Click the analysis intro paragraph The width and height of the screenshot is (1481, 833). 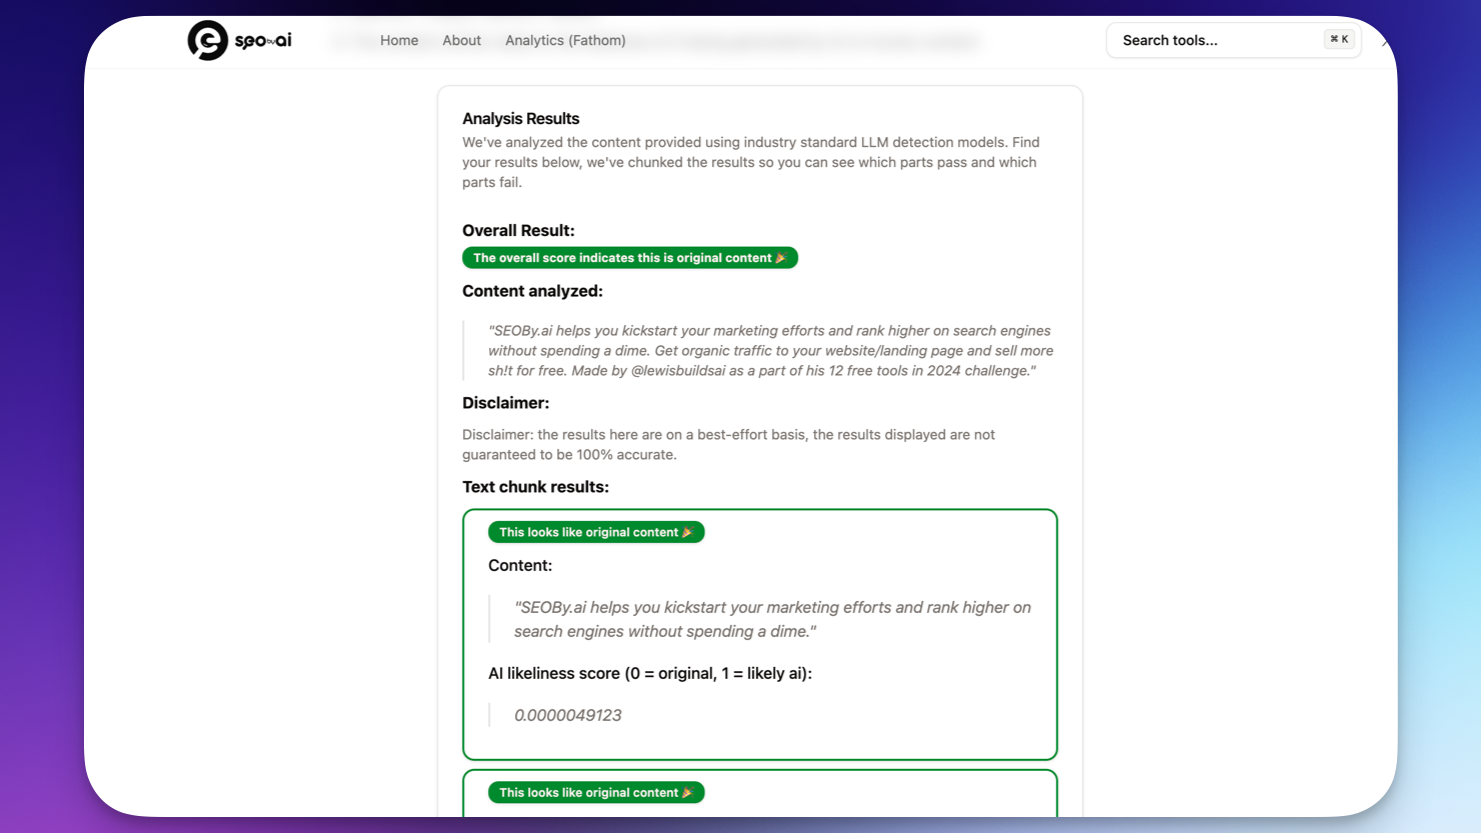tap(751, 162)
